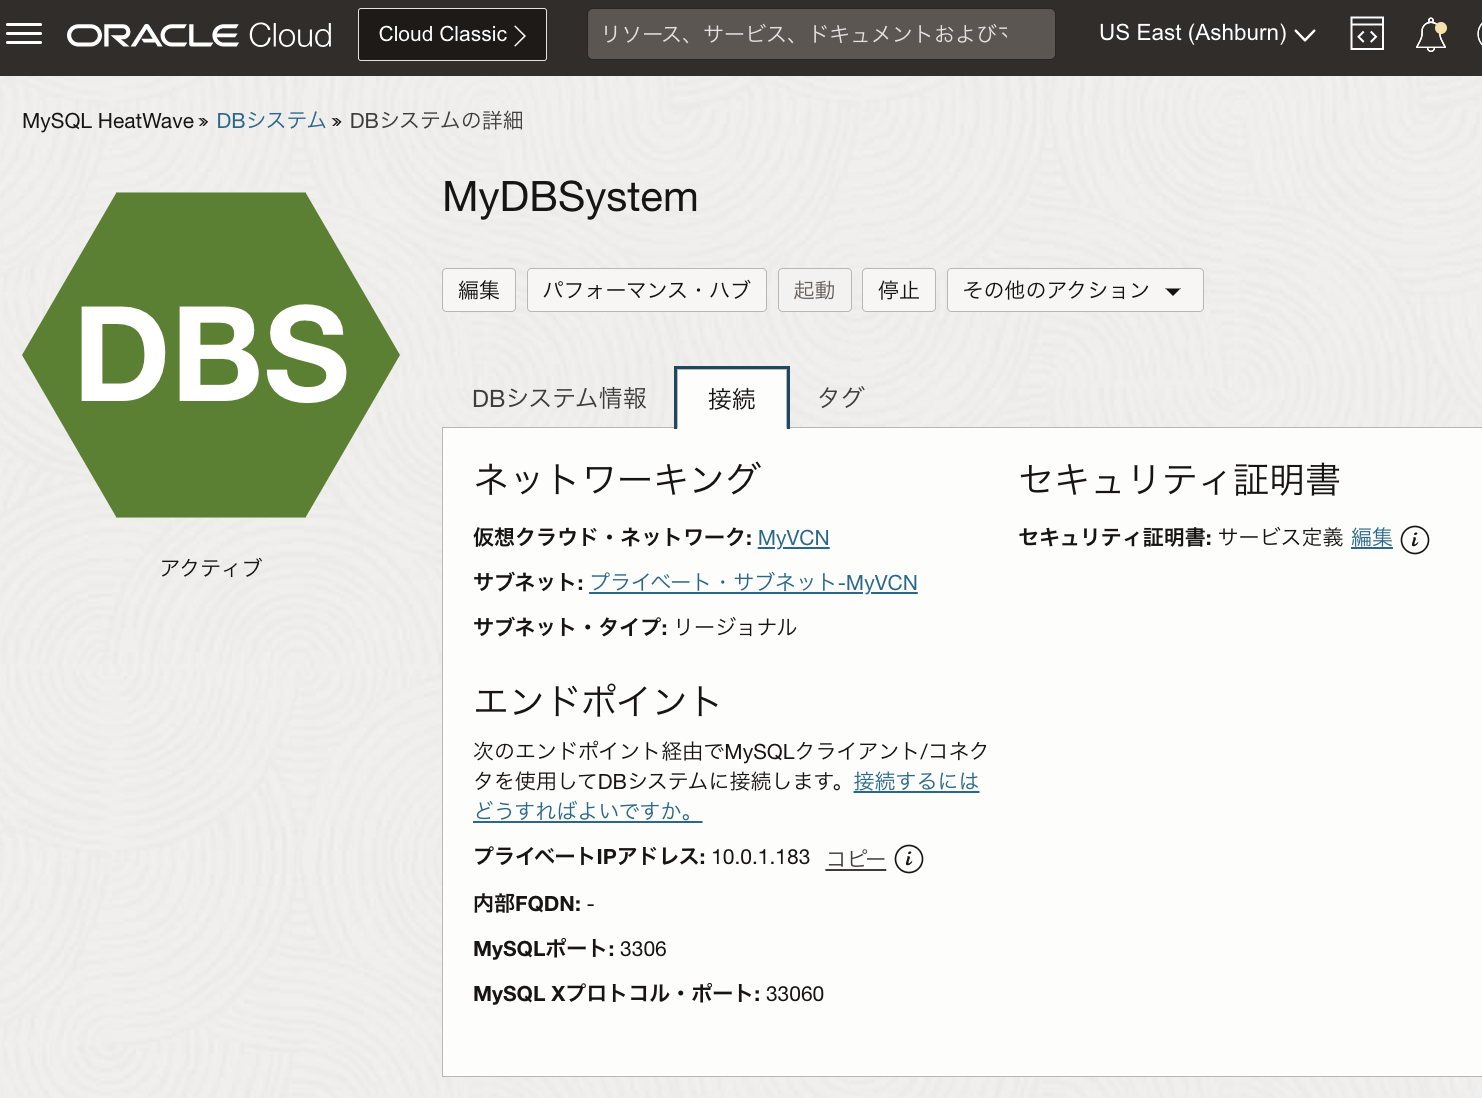Click the 停止 button

coord(899,290)
